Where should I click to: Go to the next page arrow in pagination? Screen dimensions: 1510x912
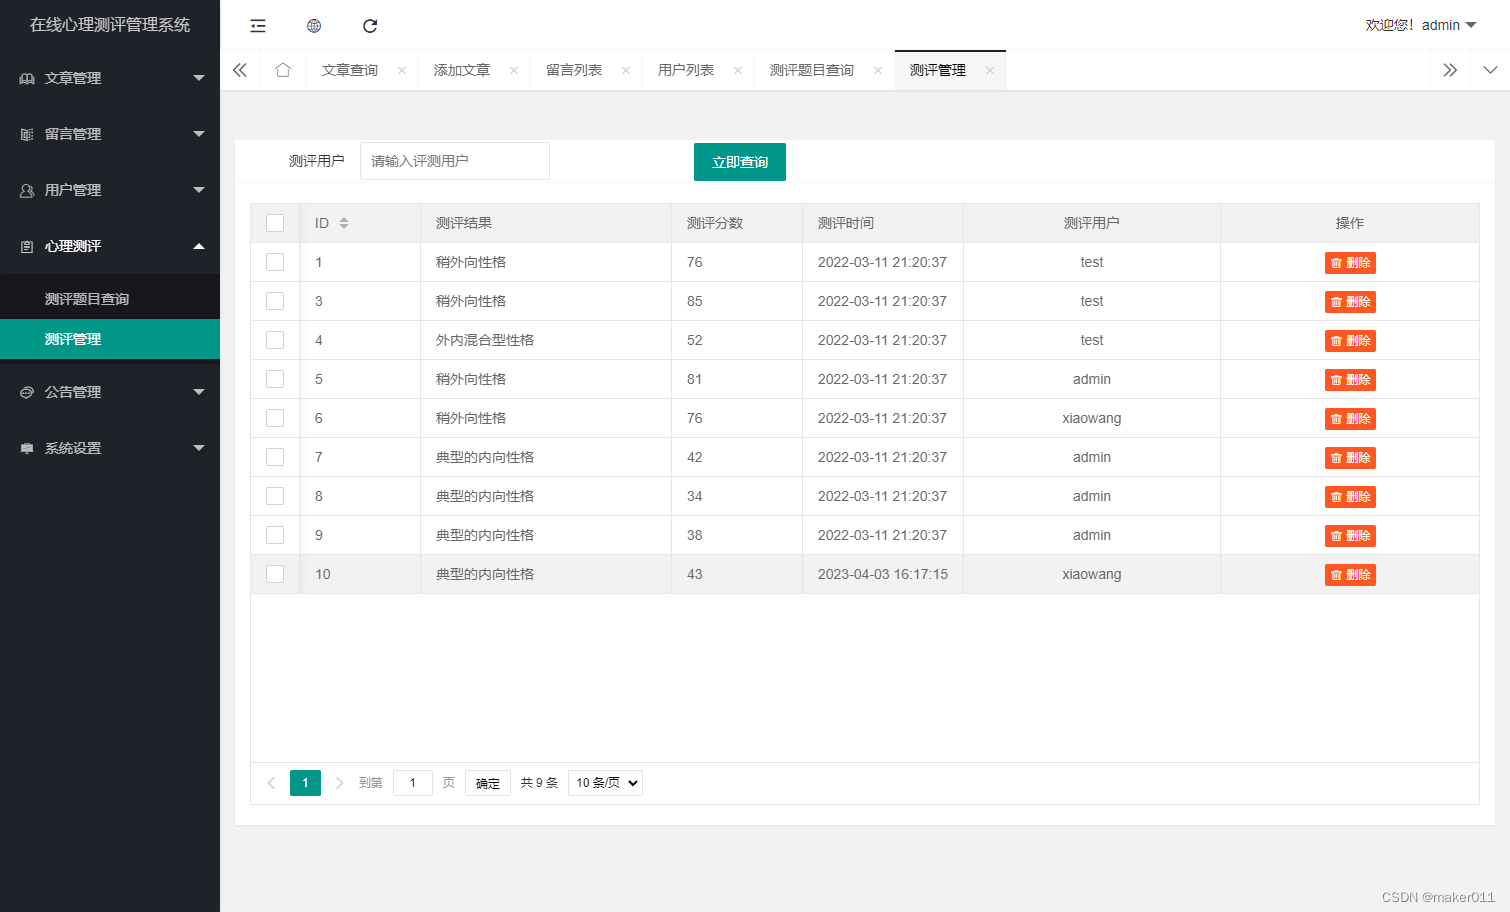[x=339, y=783]
